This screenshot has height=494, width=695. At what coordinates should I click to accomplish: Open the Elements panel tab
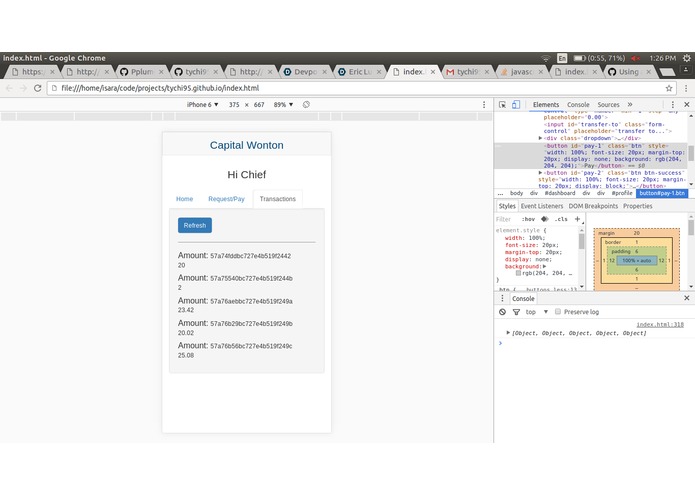click(546, 105)
